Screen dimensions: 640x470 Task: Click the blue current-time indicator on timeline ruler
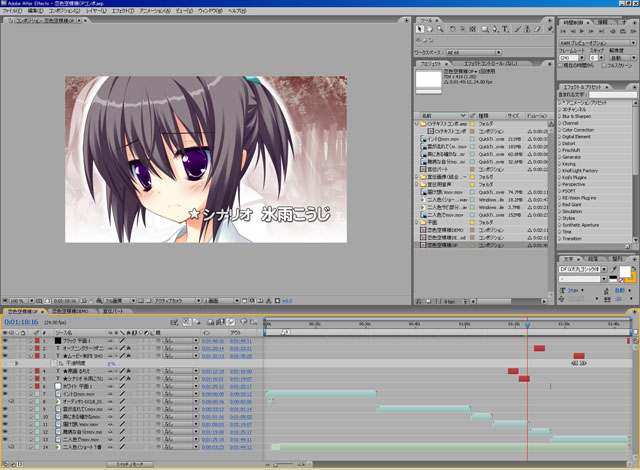527,325
